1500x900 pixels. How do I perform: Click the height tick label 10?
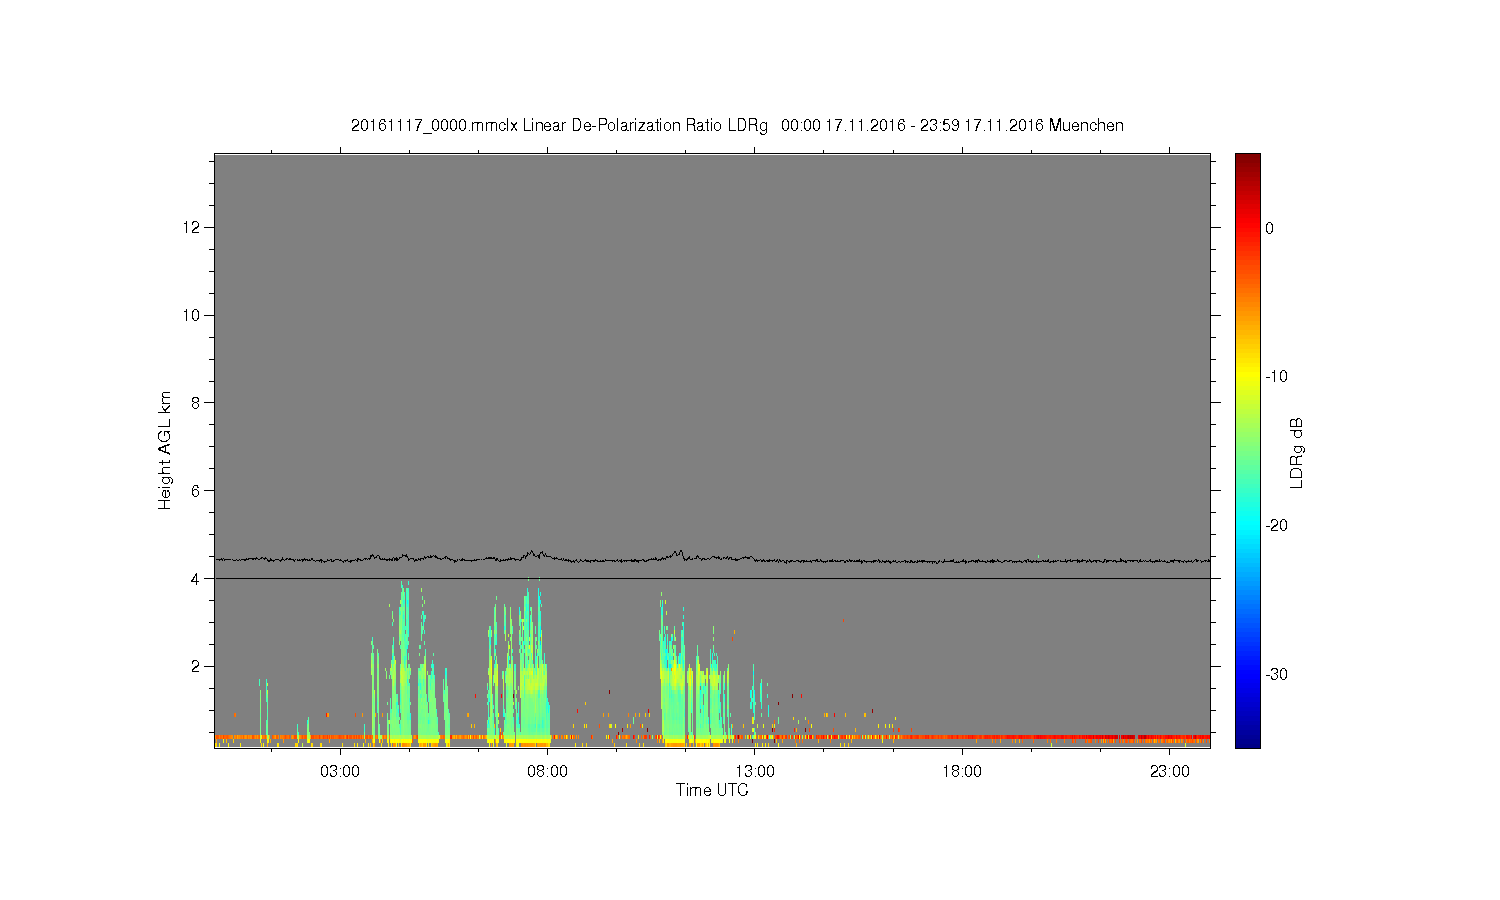coord(192,315)
